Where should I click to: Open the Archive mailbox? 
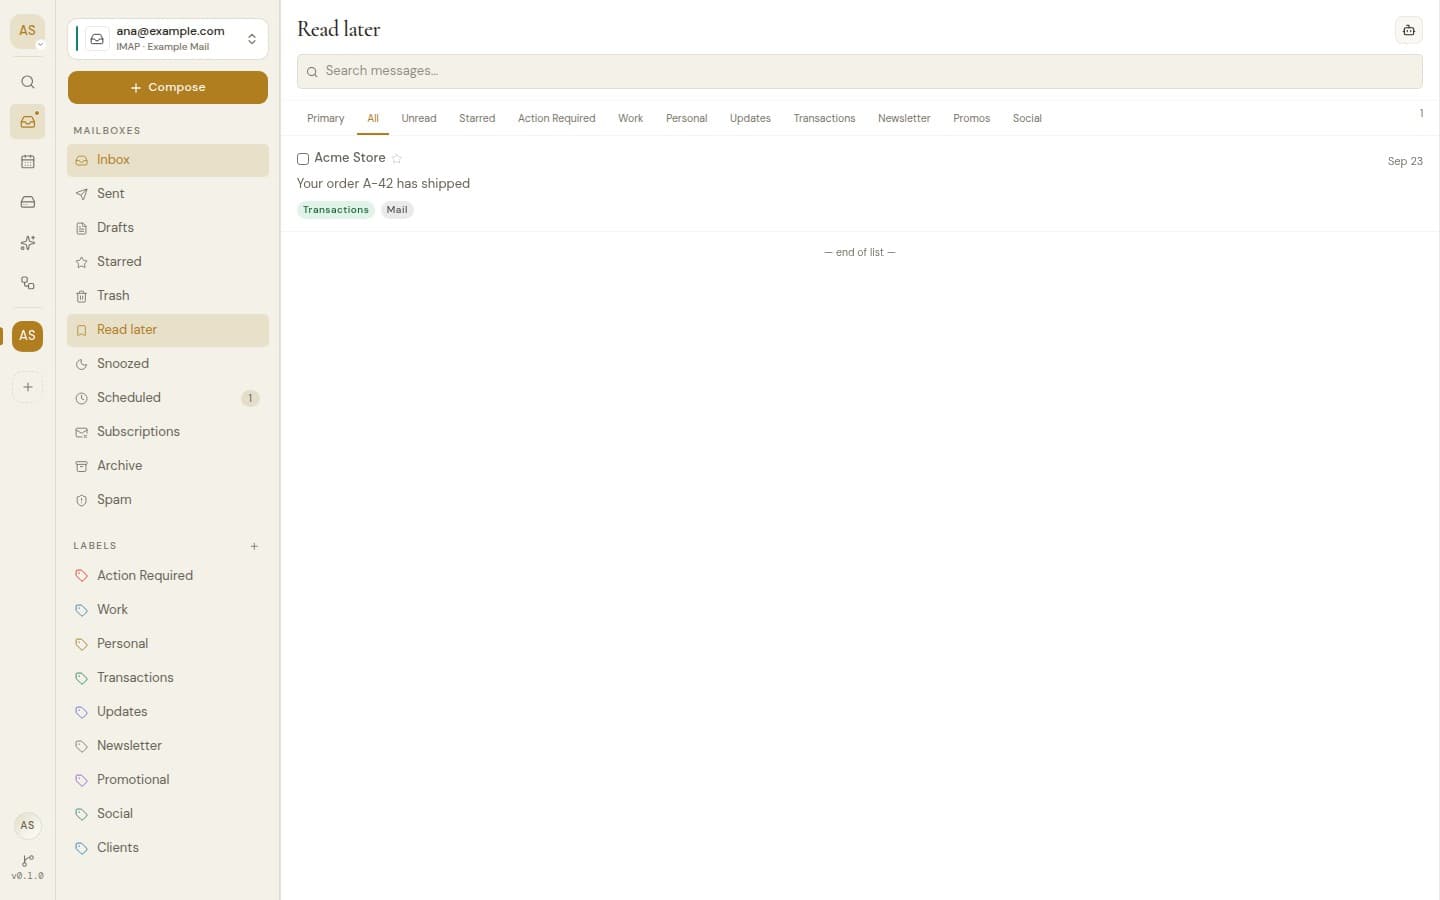point(168,466)
